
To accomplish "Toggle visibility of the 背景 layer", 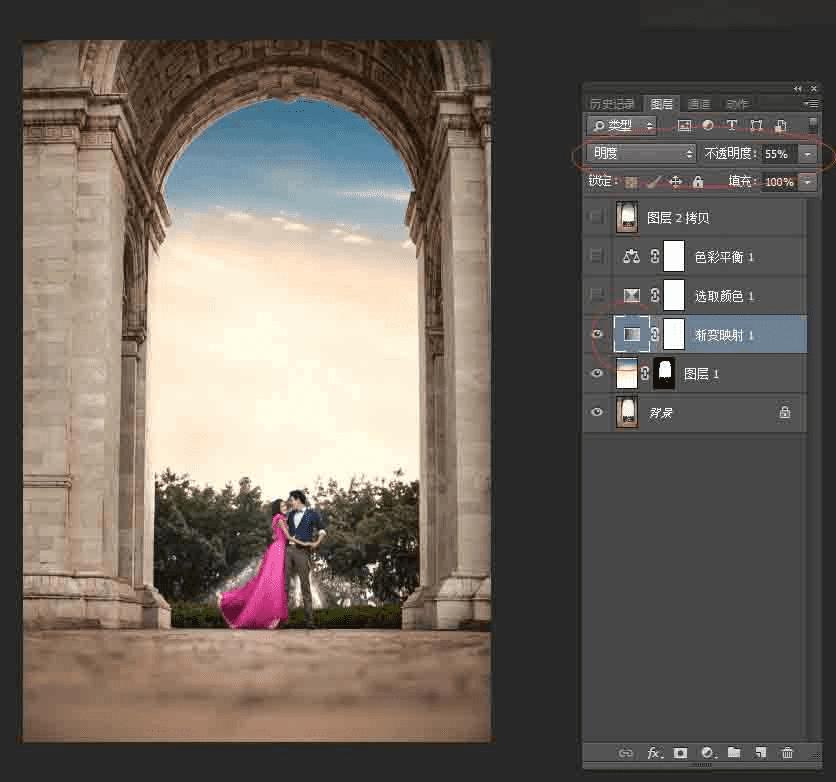I will tap(597, 412).
